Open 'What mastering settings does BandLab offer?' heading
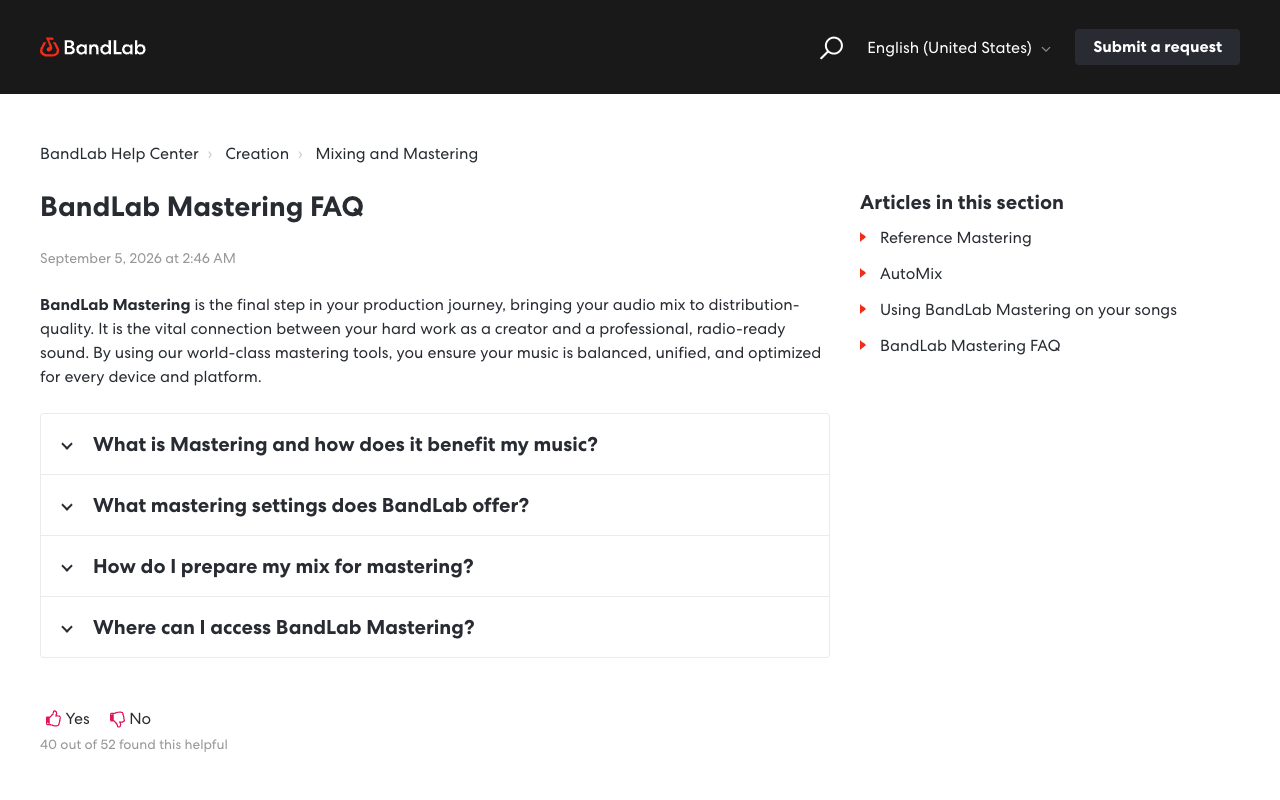Image resolution: width=1280 pixels, height=800 pixels. [311, 505]
